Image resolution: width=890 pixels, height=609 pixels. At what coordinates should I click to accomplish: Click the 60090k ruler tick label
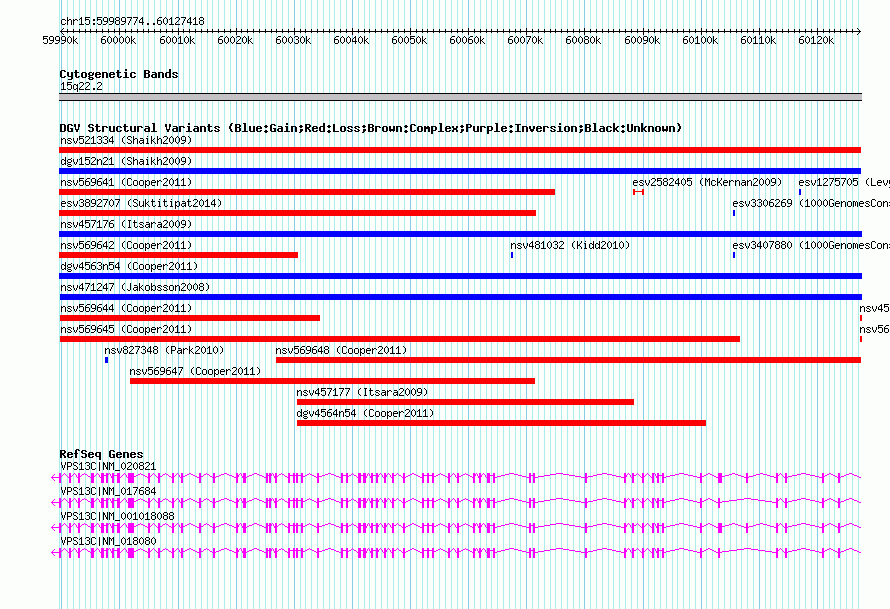[642, 40]
